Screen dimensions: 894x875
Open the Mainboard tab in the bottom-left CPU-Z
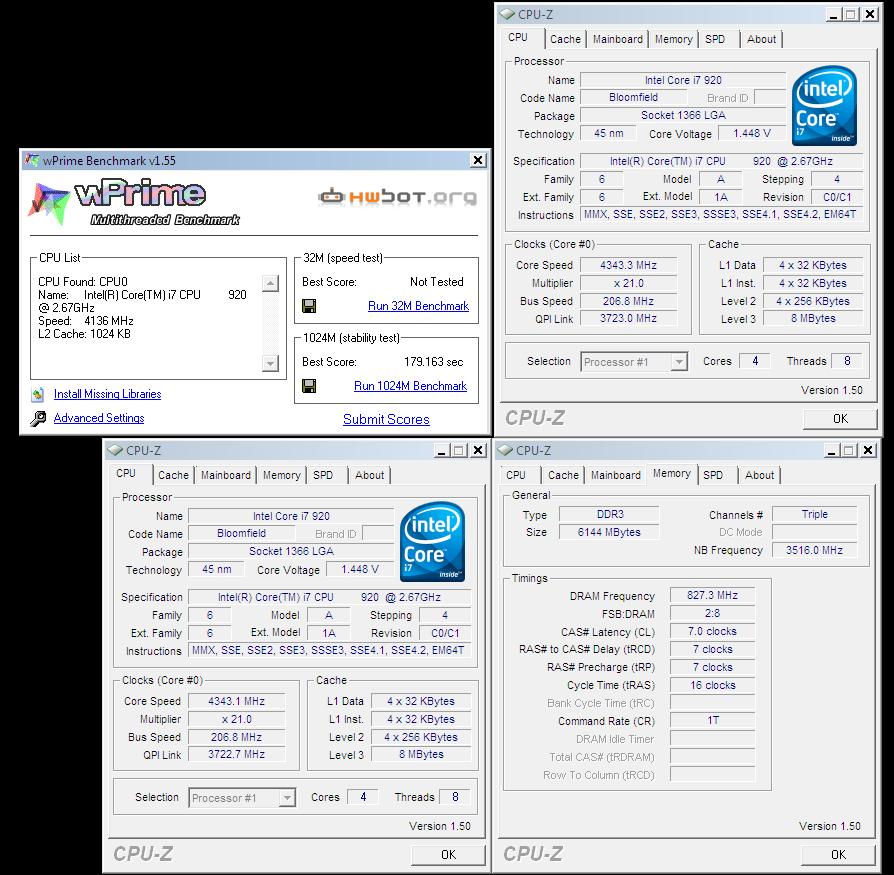coord(226,475)
